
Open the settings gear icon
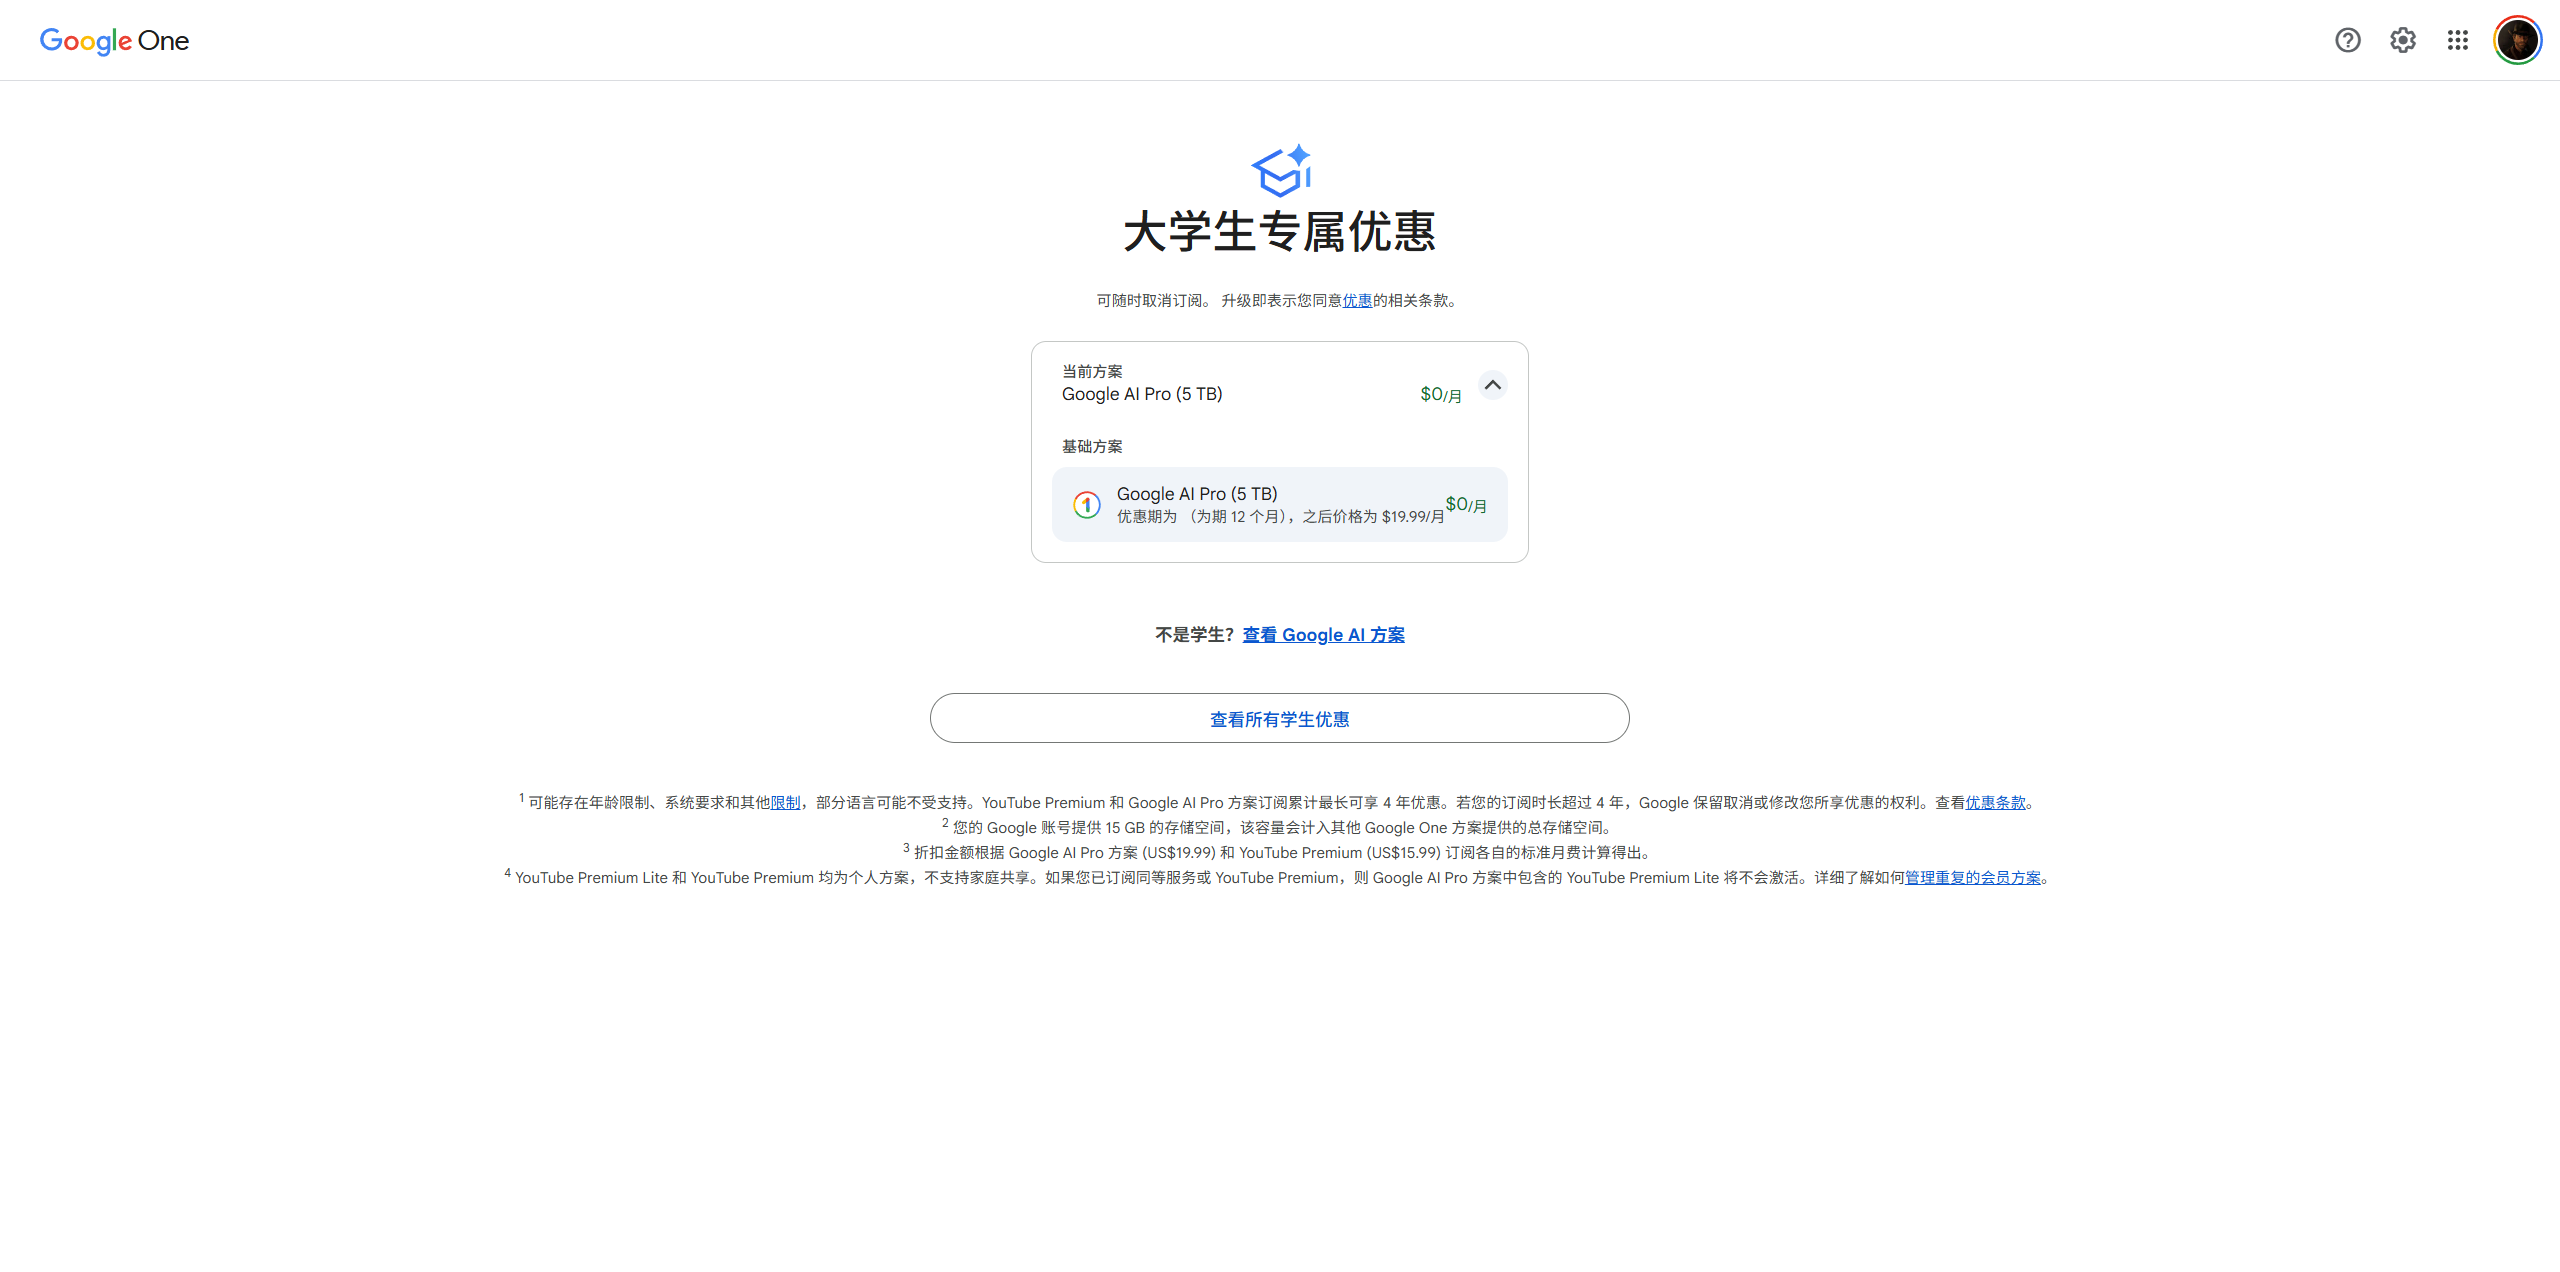click(2403, 40)
